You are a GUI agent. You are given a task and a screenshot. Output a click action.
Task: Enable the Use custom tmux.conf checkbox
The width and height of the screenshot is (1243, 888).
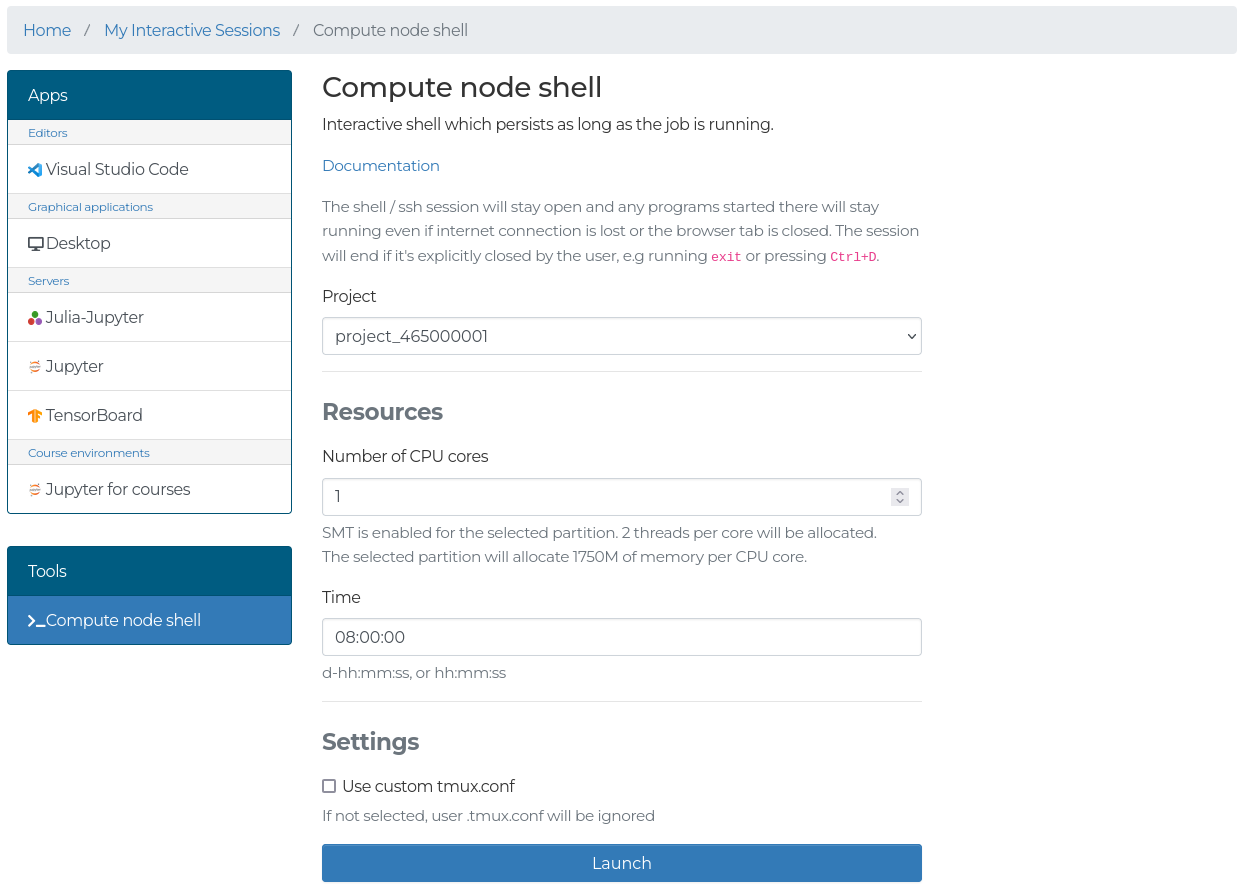click(329, 786)
